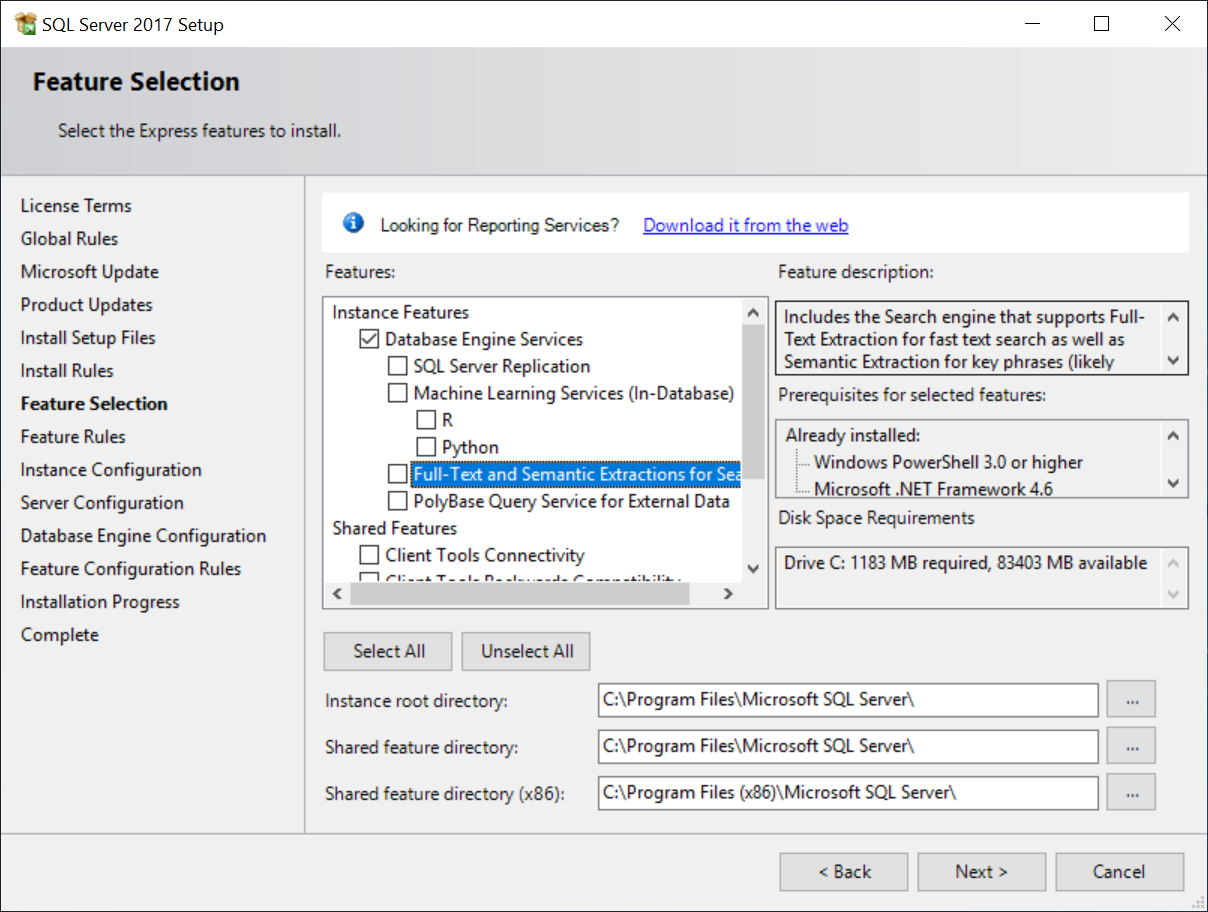Click the SQL Server Setup title bar icon
The width and height of the screenshot is (1208, 912).
click(x=26, y=24)
